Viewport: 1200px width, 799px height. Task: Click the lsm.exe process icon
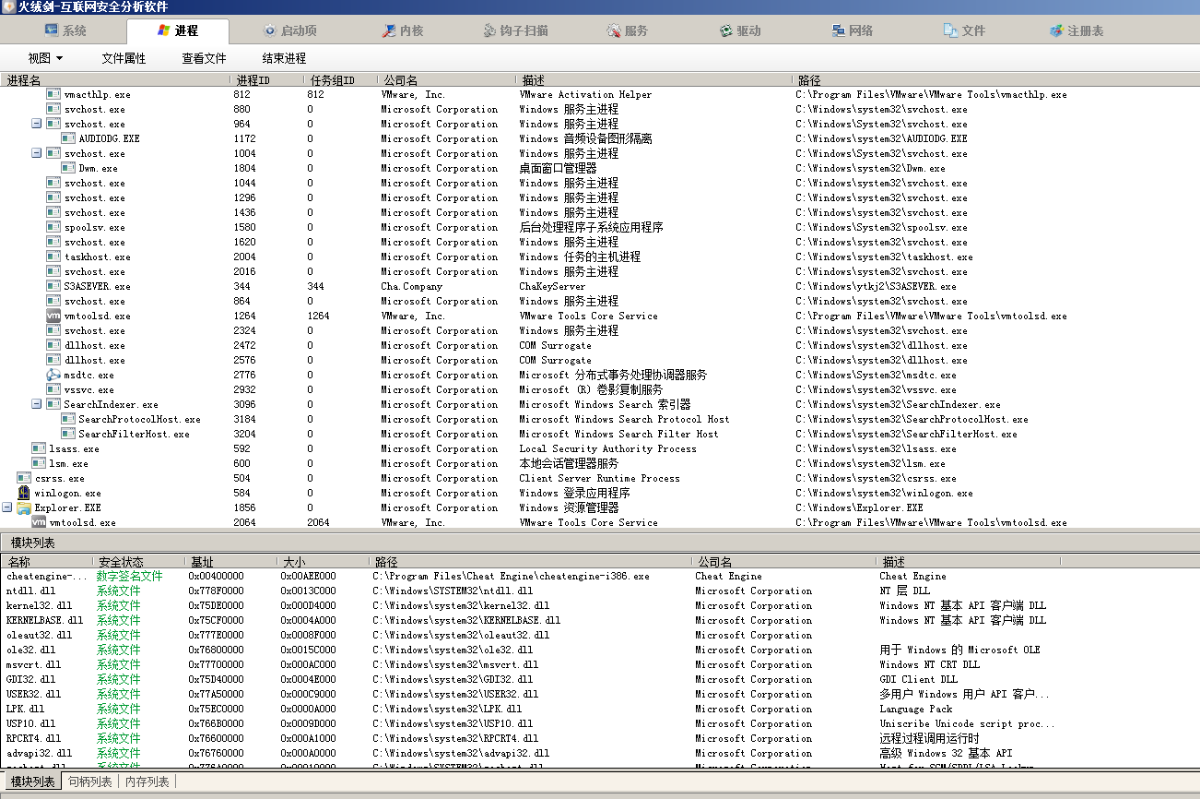point(38,464)
